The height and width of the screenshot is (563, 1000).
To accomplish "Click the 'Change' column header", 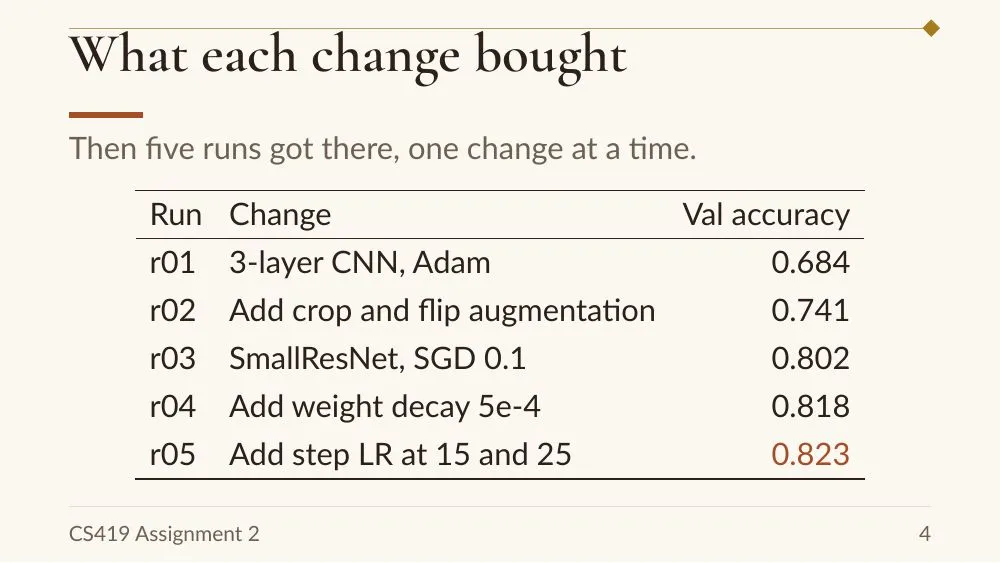I will (280, 215).
